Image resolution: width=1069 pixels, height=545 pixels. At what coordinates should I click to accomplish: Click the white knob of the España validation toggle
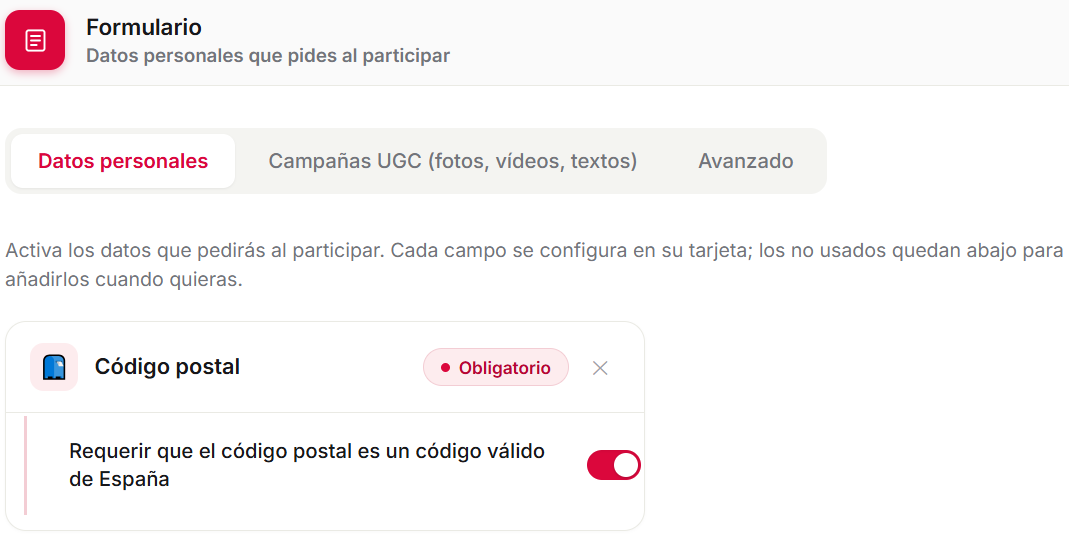click(626, 465)
